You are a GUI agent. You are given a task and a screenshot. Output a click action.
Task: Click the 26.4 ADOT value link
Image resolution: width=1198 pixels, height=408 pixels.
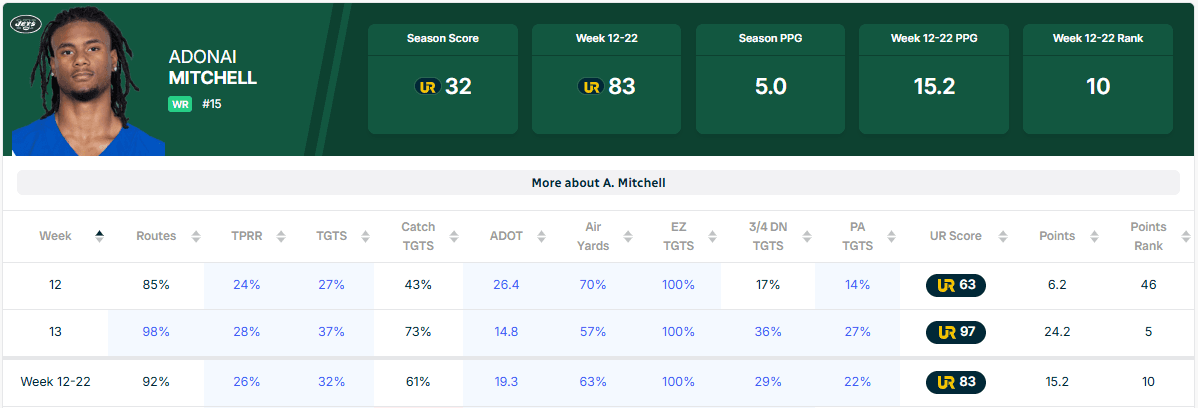[x=506, y=285]
